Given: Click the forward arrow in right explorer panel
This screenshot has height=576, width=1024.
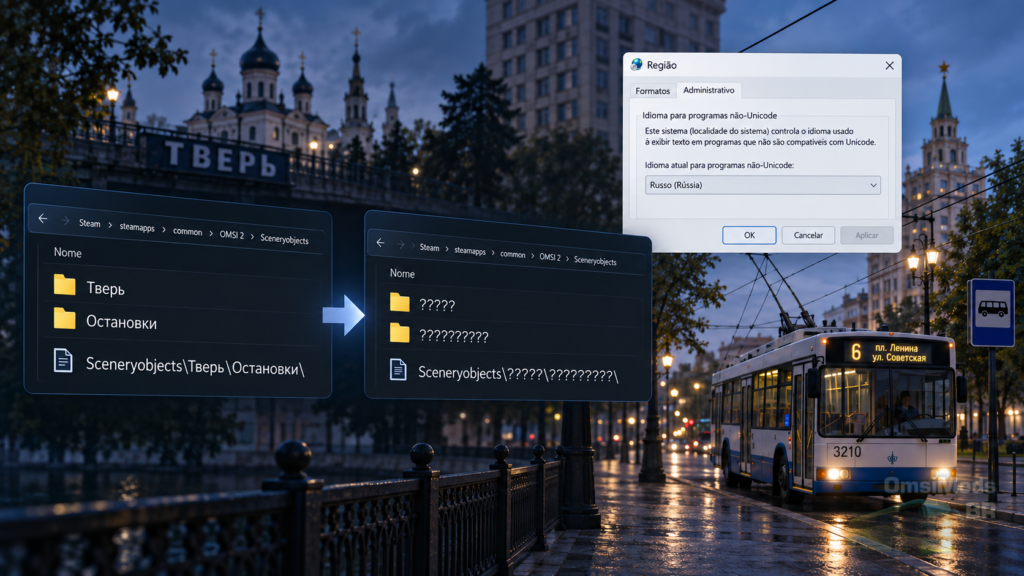Looking at the screenshot, I should pos(400,245).
